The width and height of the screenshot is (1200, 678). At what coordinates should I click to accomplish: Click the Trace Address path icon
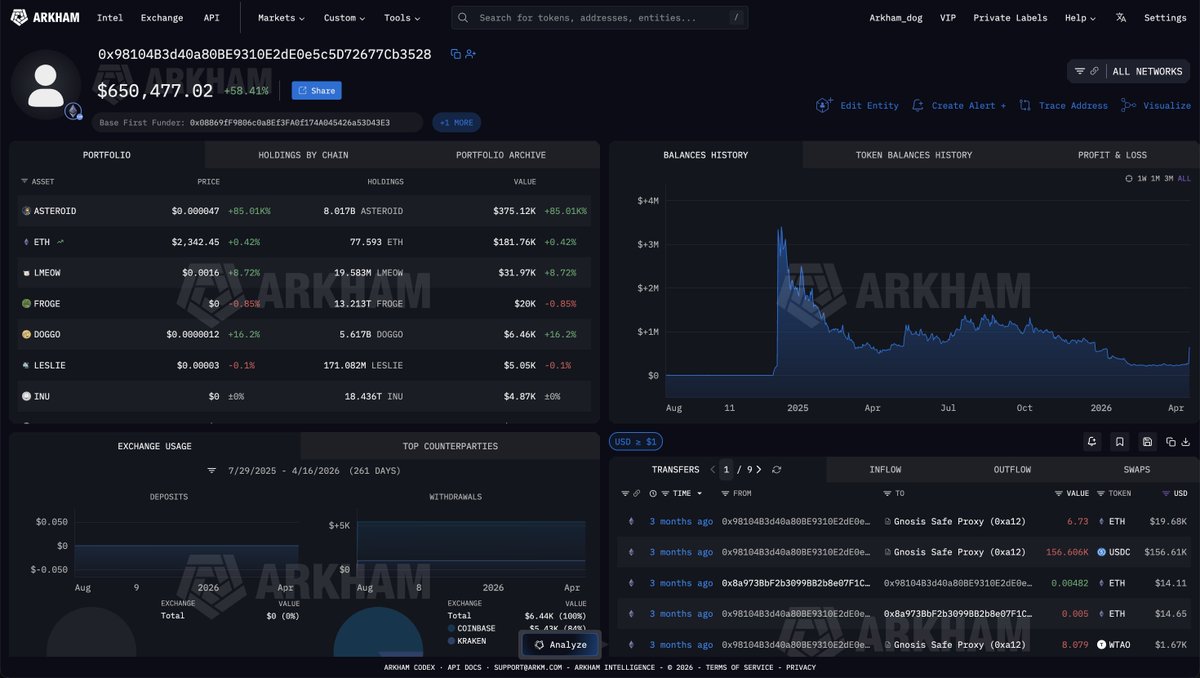coord(1025,105)
